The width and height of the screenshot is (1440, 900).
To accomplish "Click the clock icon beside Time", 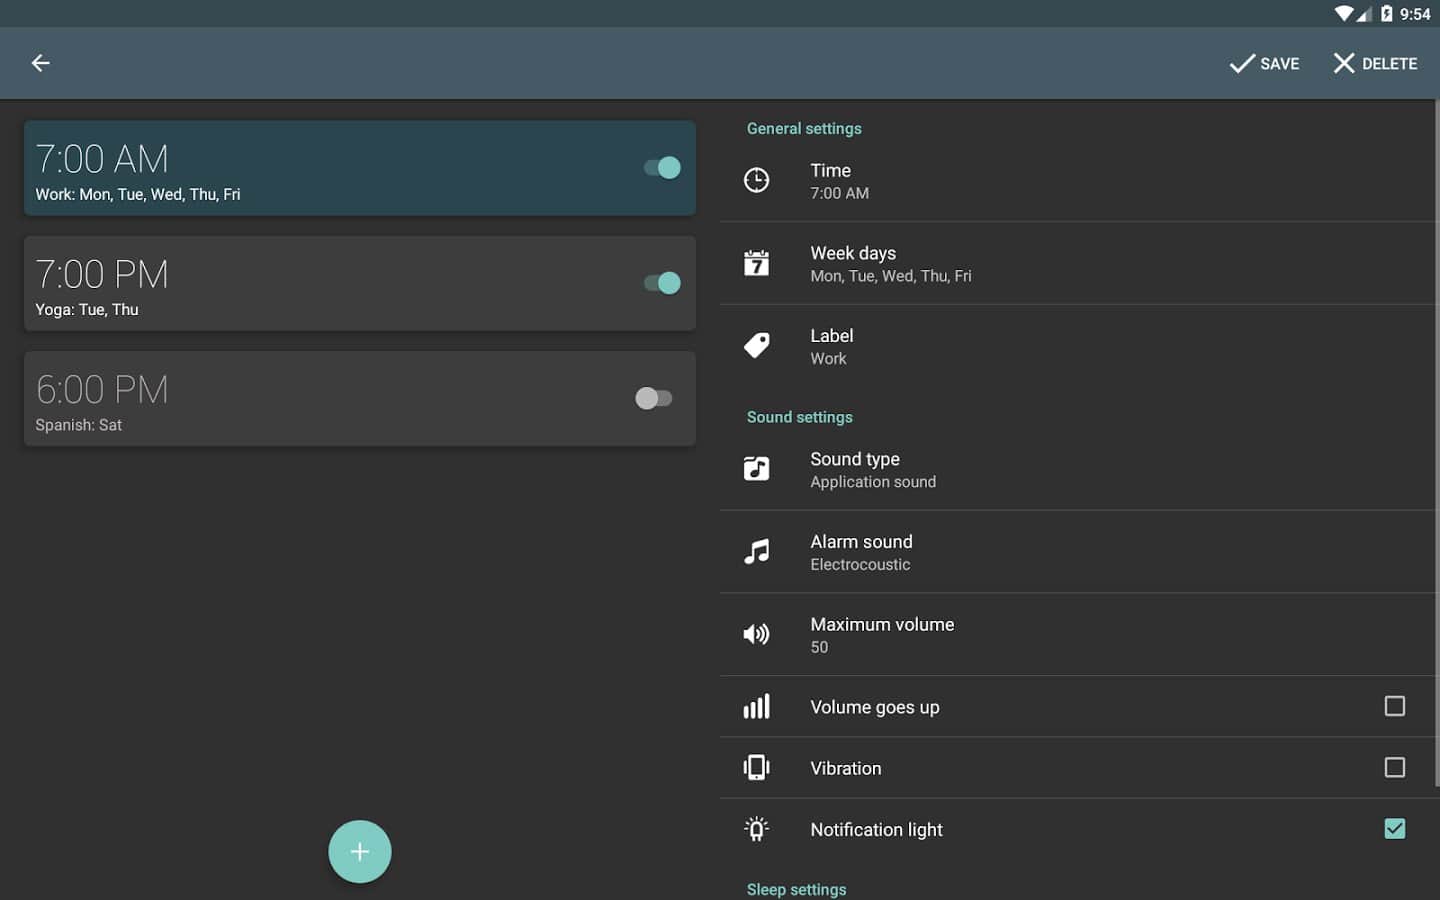I will pyautogui.click(x=757, y=180).
